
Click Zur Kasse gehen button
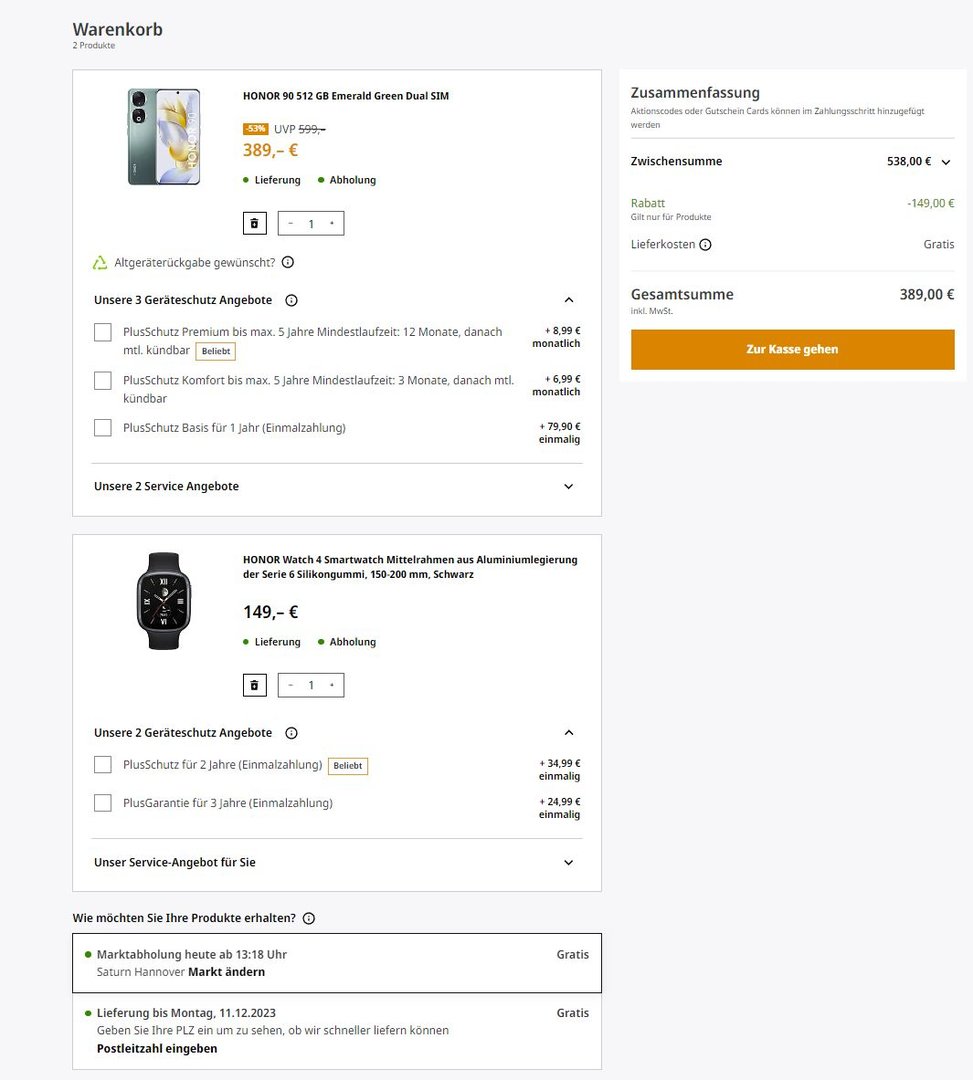click(792, 350)
